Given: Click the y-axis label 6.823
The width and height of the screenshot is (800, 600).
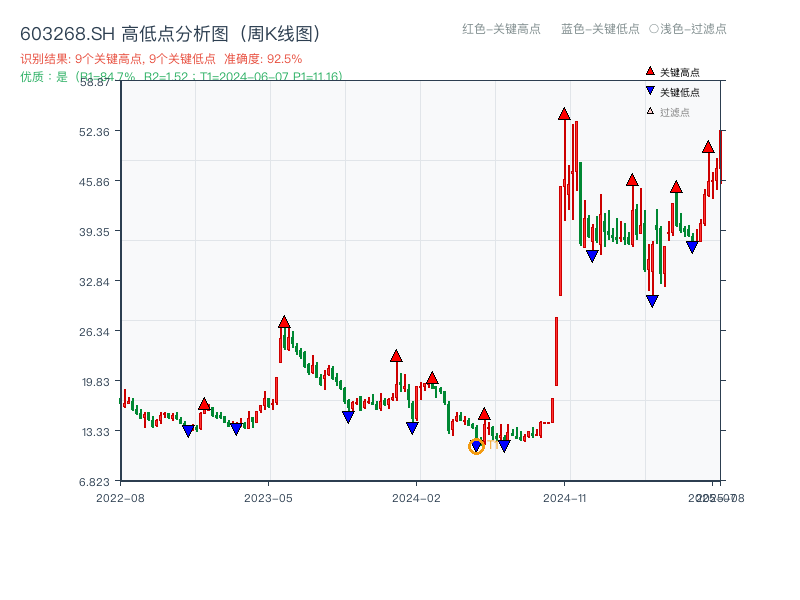Looking at the screenshot, I should click(x=94, y=482).
